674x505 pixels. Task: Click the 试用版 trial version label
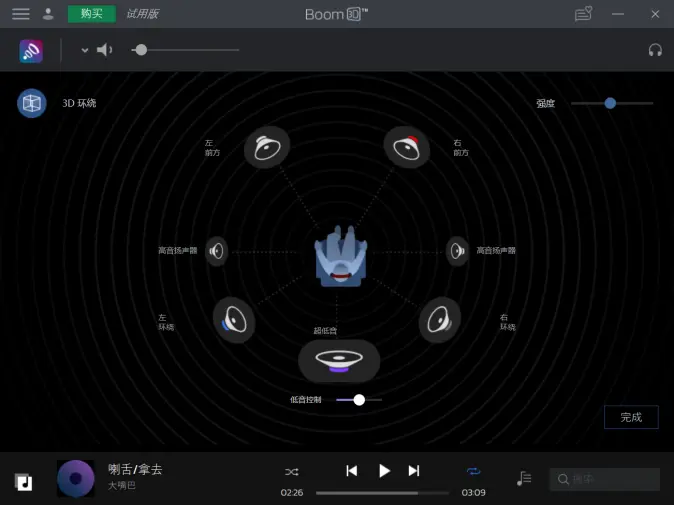coord(143,14)
